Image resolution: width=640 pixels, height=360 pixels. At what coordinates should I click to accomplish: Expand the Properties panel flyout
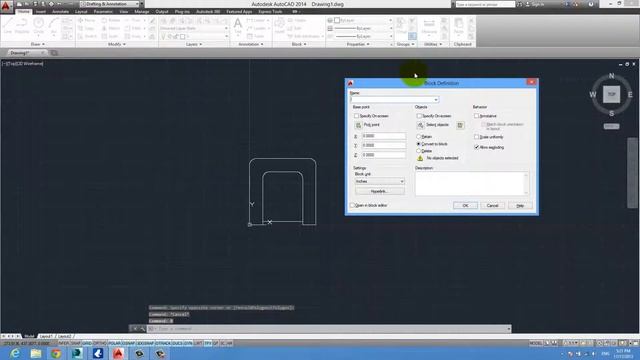pos(358,44)
